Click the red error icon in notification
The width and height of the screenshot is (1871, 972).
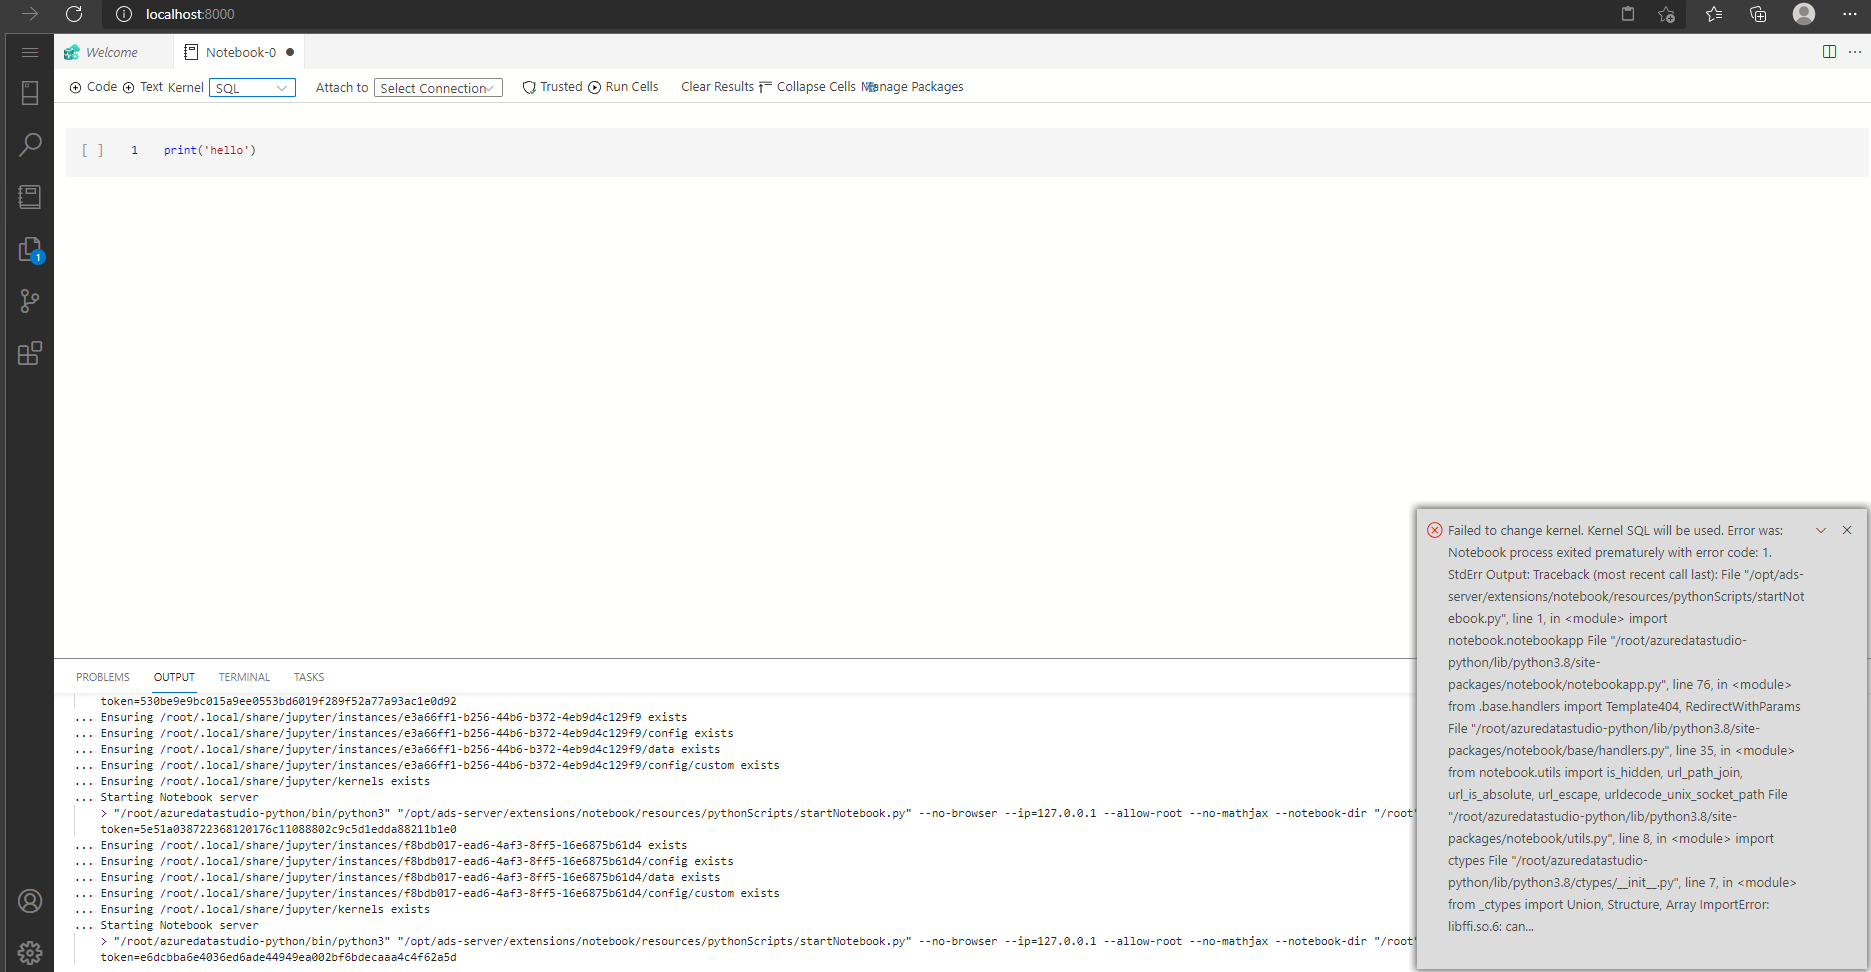tap(1434, 530)
